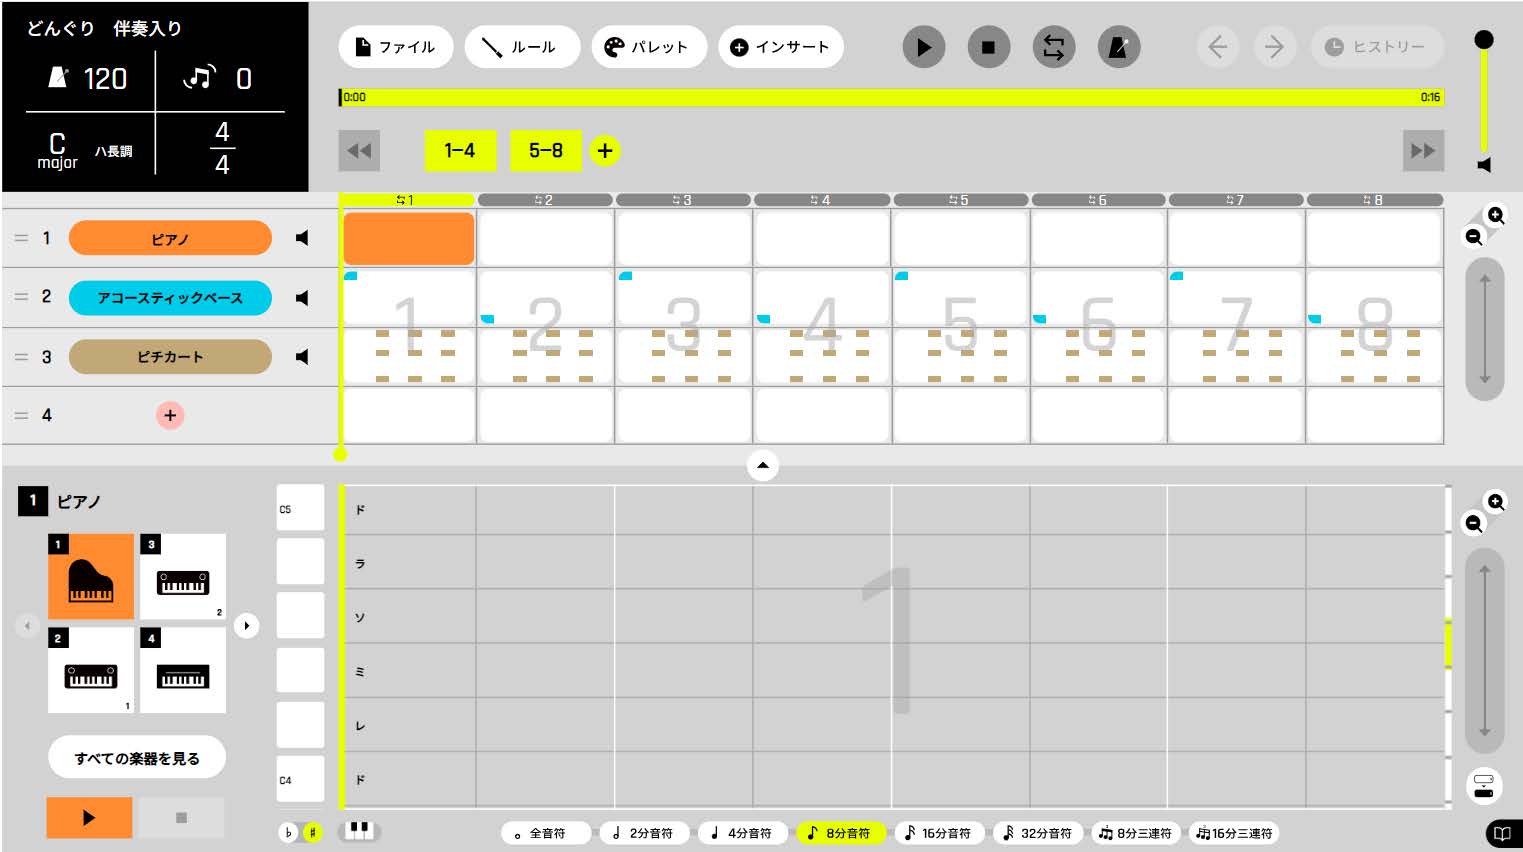
Task: Select the grand piano instrument thumbnail
Action: click(91, 576)
